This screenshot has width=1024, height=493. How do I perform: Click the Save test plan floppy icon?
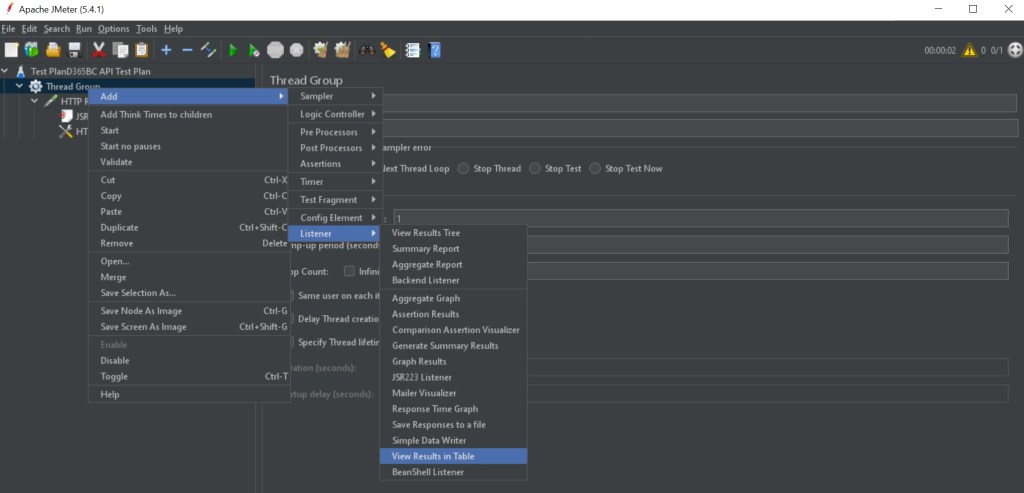click(74, 50)
